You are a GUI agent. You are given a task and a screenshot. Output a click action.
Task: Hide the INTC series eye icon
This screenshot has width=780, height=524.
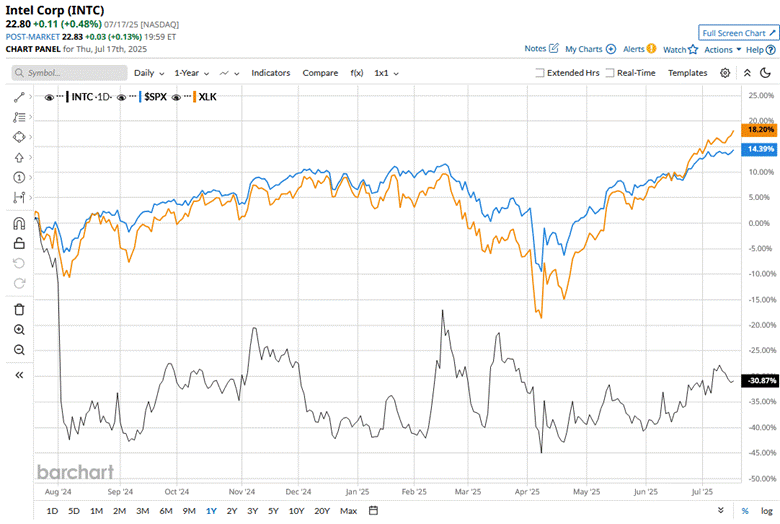[49, 98]
